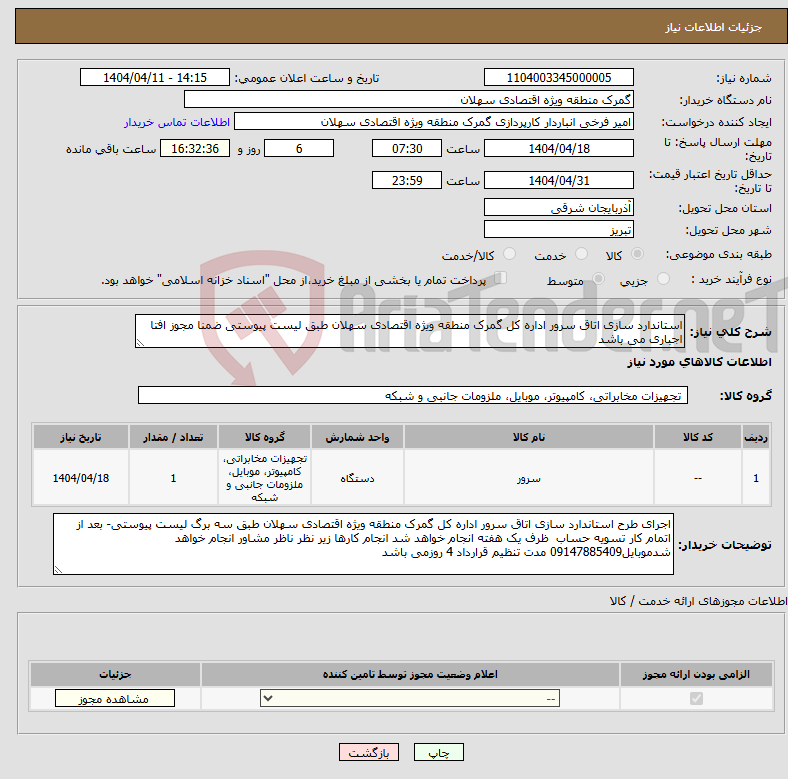Toggle the اسناد خزانه اسلامی payment checkbox

pyautogui.click(x=501, y=278)
